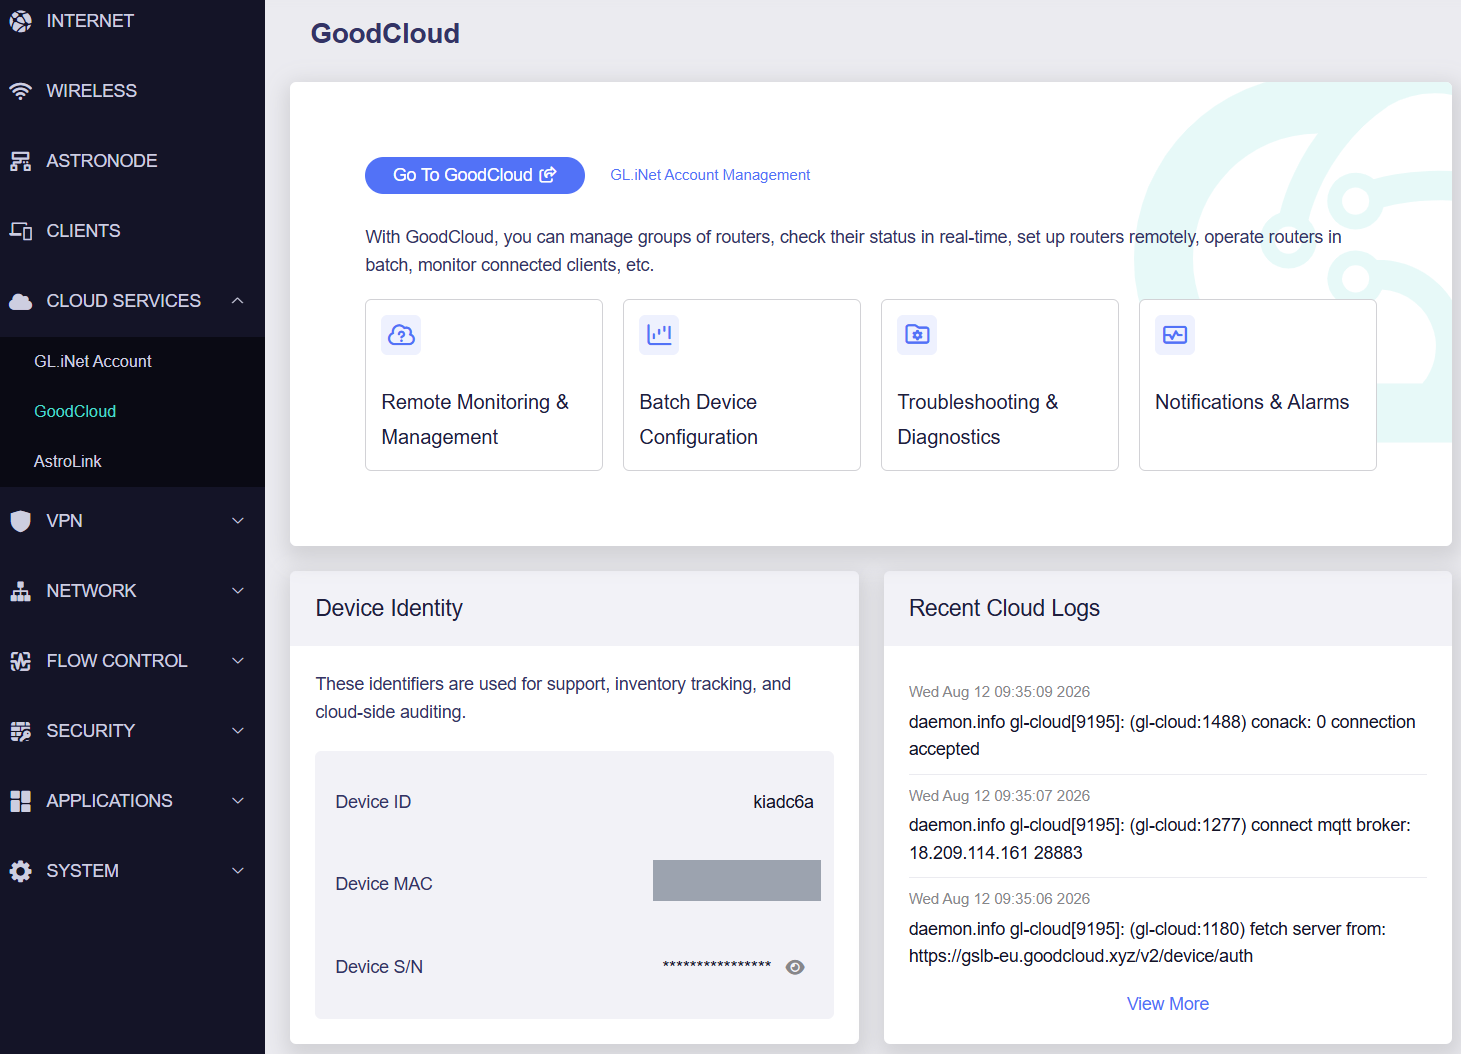Open Batch Device Configuration card
Screen dimensions: 1461x1054
742,385
